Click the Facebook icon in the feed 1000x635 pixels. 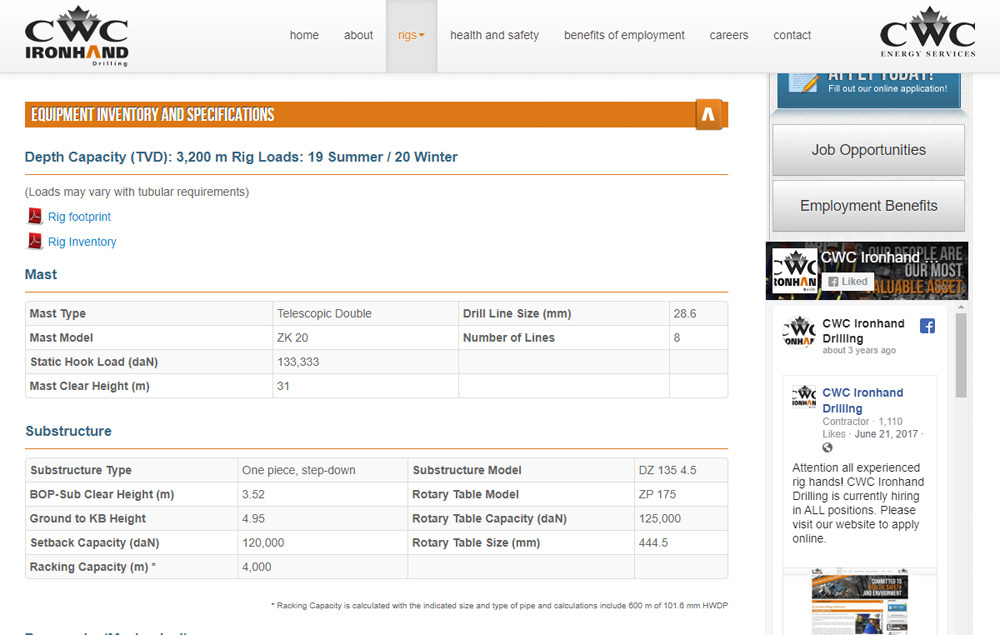click(x=927, y=326)
